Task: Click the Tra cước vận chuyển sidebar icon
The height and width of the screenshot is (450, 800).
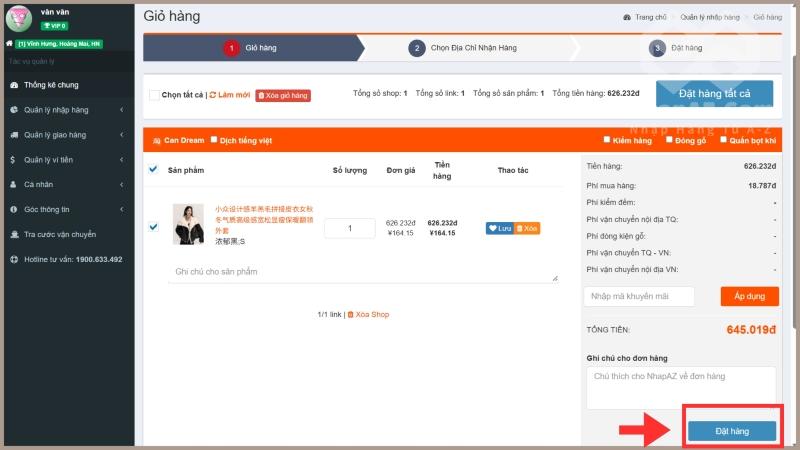Action: 14,234
